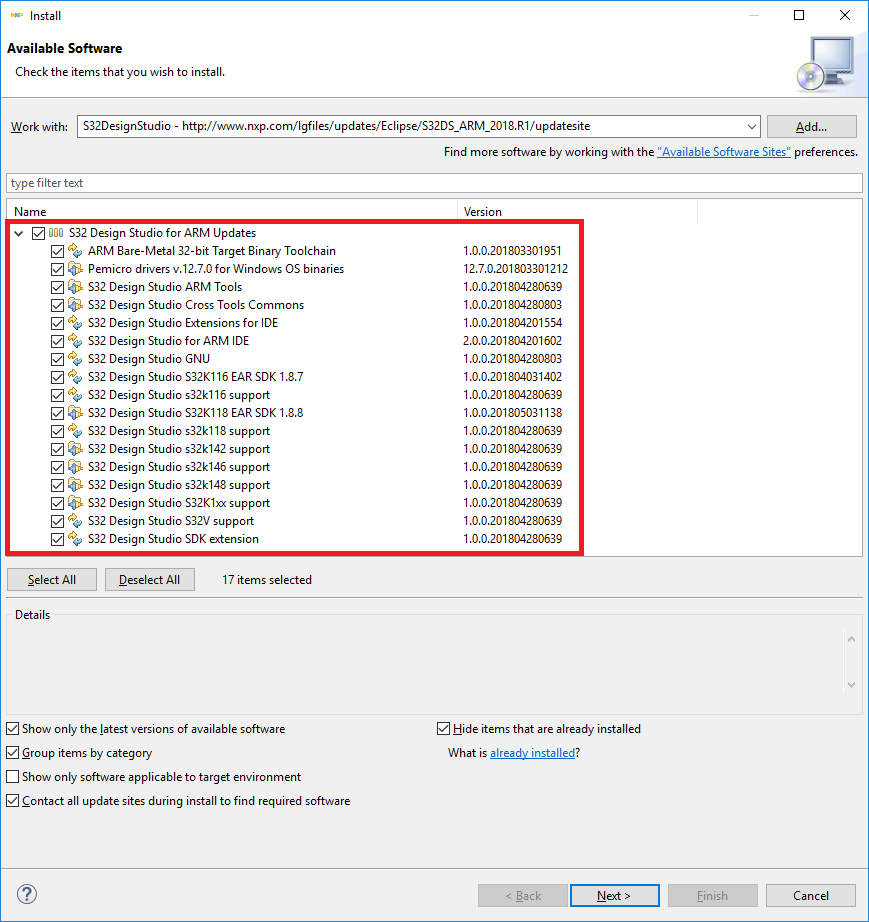Toggle Contact all update sites during install
The width and height of the screenshot is (869, 922).
(x=12, y=801)
